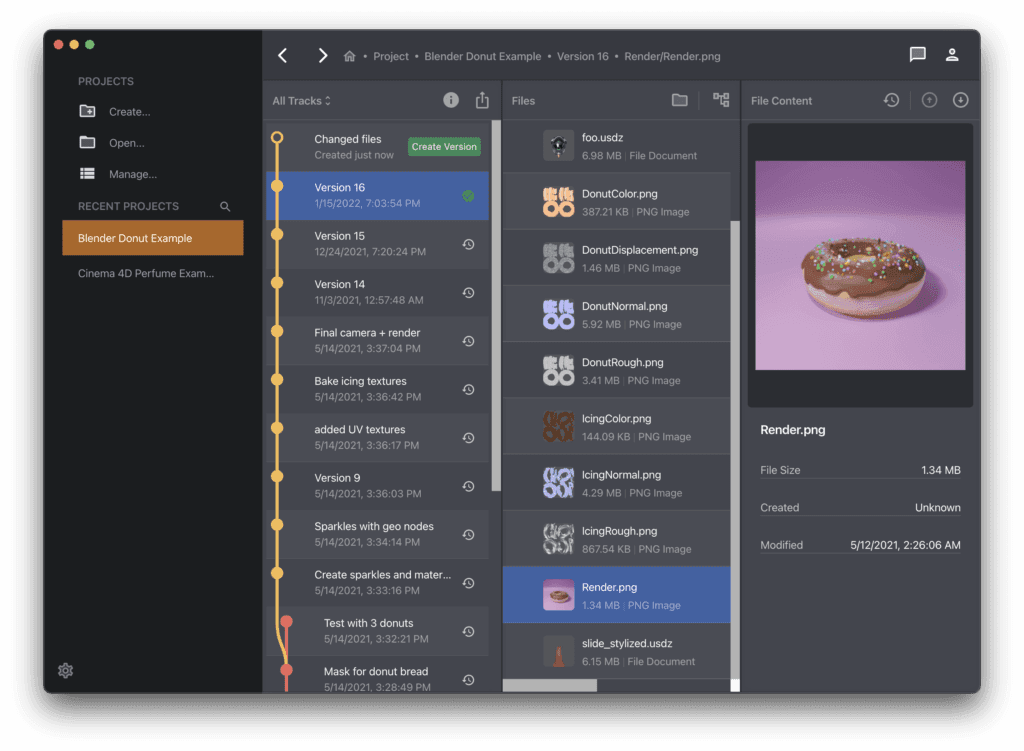1024x751 pixels.
Task: Click the tracks list vertical scrollbar
Action: [496, 305]
